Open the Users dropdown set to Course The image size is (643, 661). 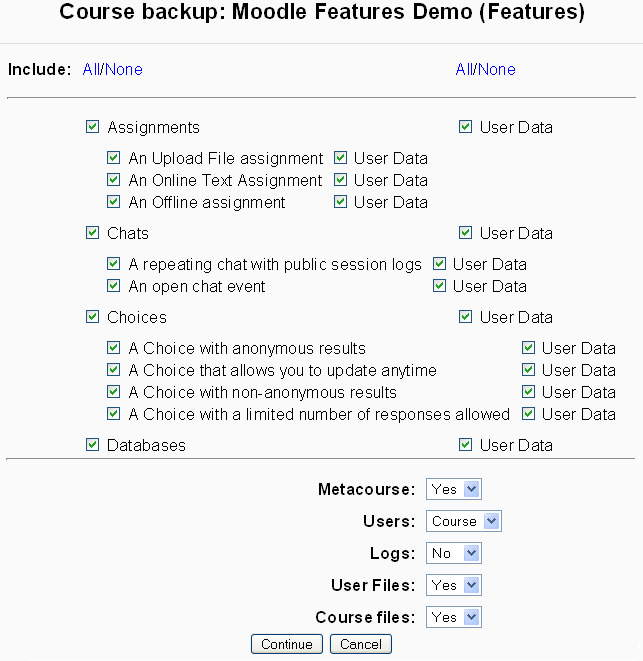[x=464, y=521]
